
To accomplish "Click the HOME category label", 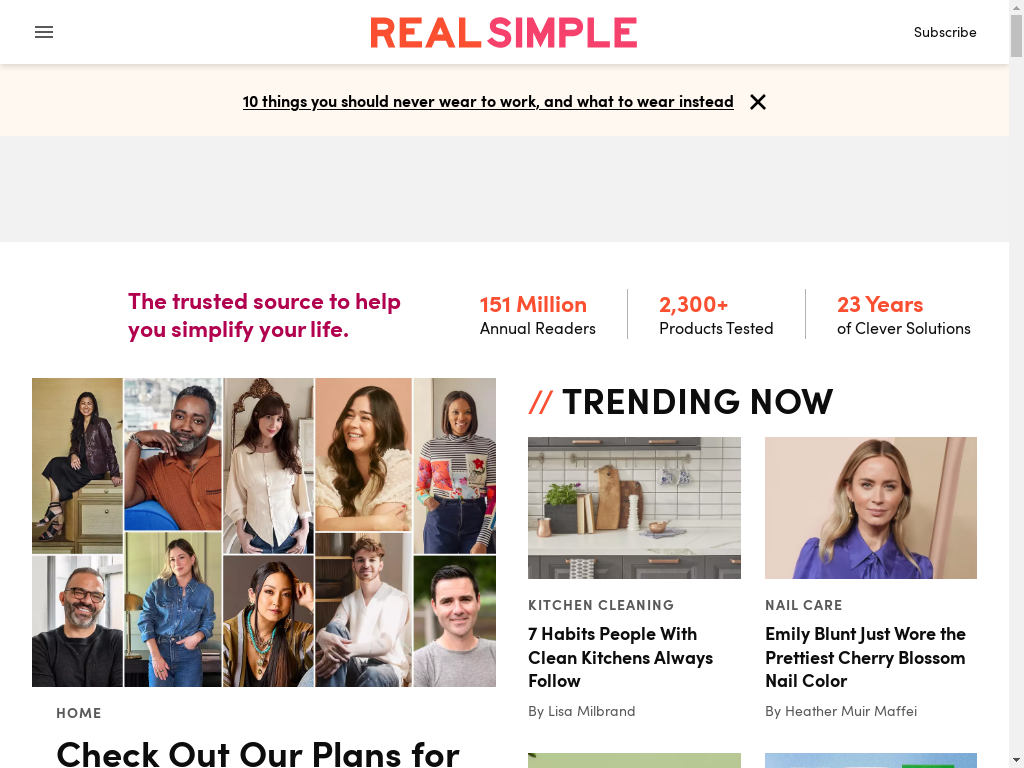I will pos(78,713).
